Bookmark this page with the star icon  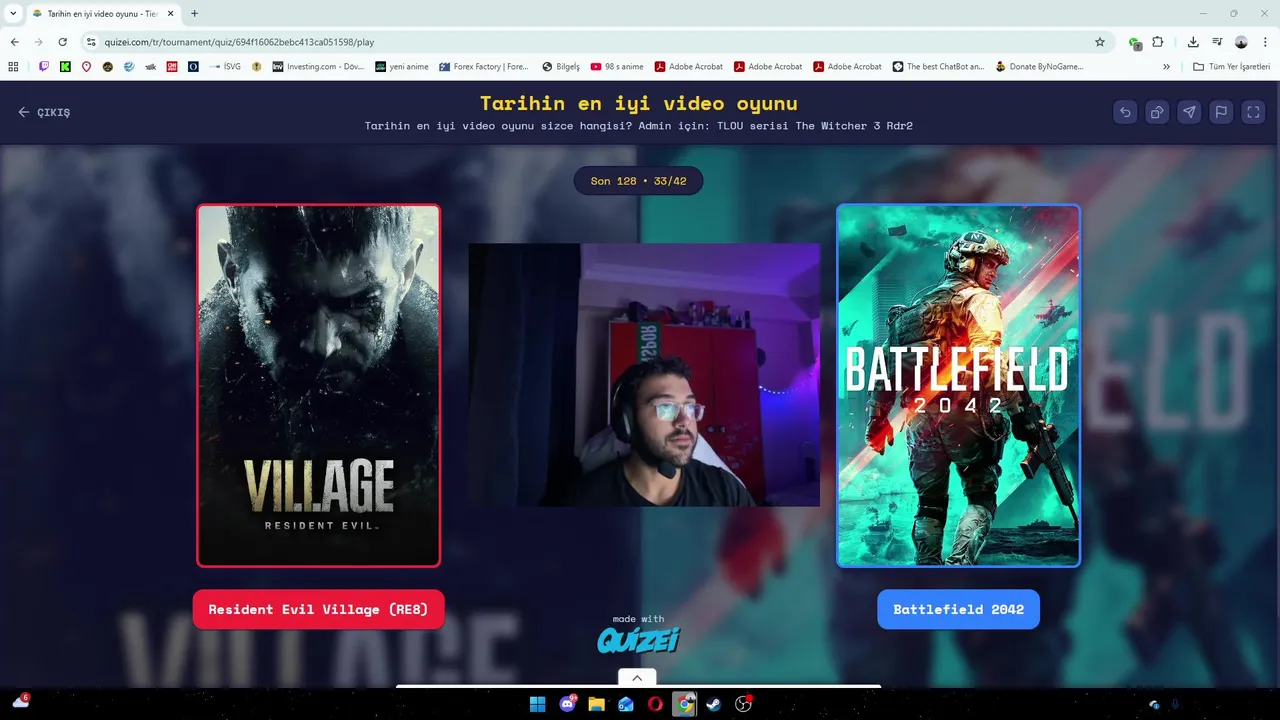pos(1100,42)
